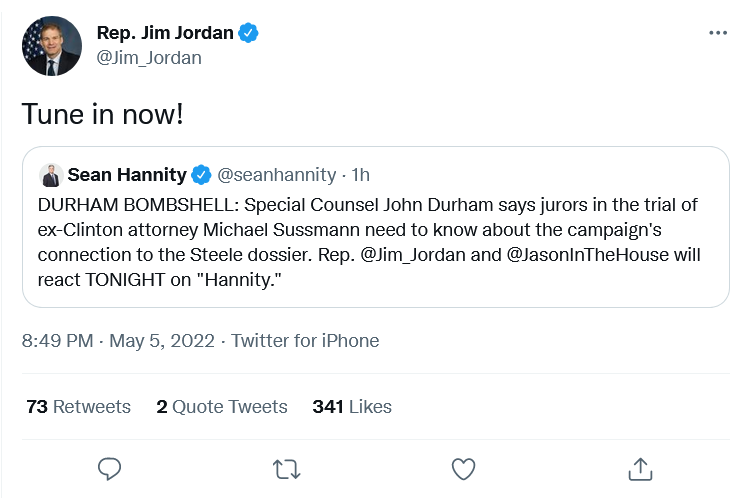The height and width of the screenshot is (498, 748).
Task: Click the 1h timestamp in quoted tweet
Action: 361,176
